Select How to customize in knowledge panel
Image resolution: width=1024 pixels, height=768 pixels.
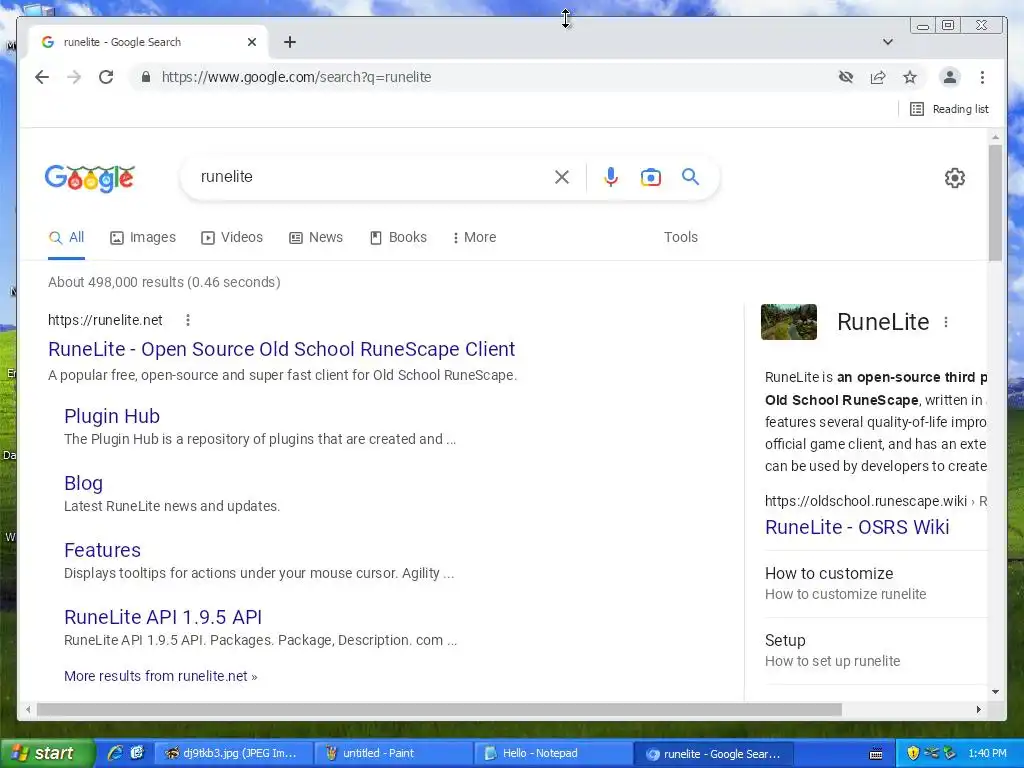pos(829,574)
